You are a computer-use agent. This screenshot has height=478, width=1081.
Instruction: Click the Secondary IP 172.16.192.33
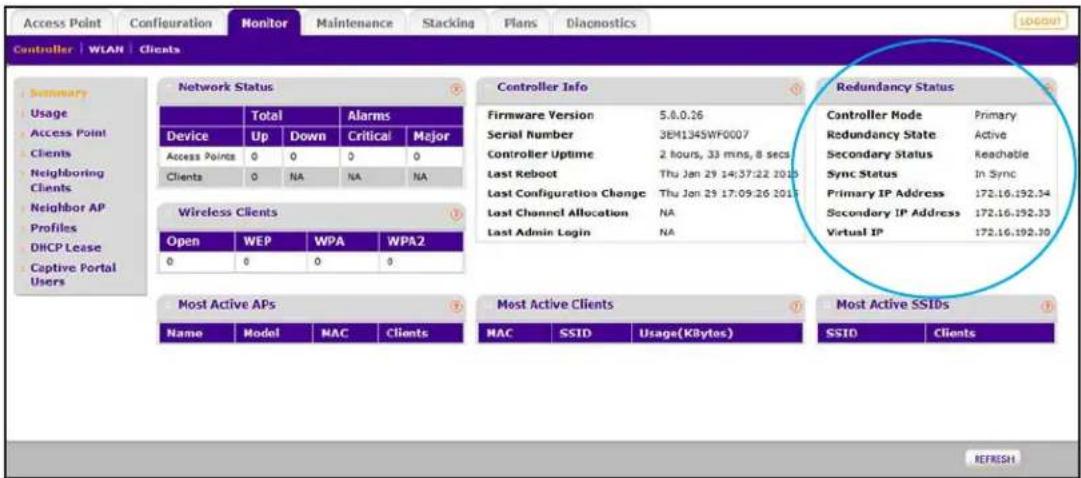pyautogui.click(x=1011, y=213)
